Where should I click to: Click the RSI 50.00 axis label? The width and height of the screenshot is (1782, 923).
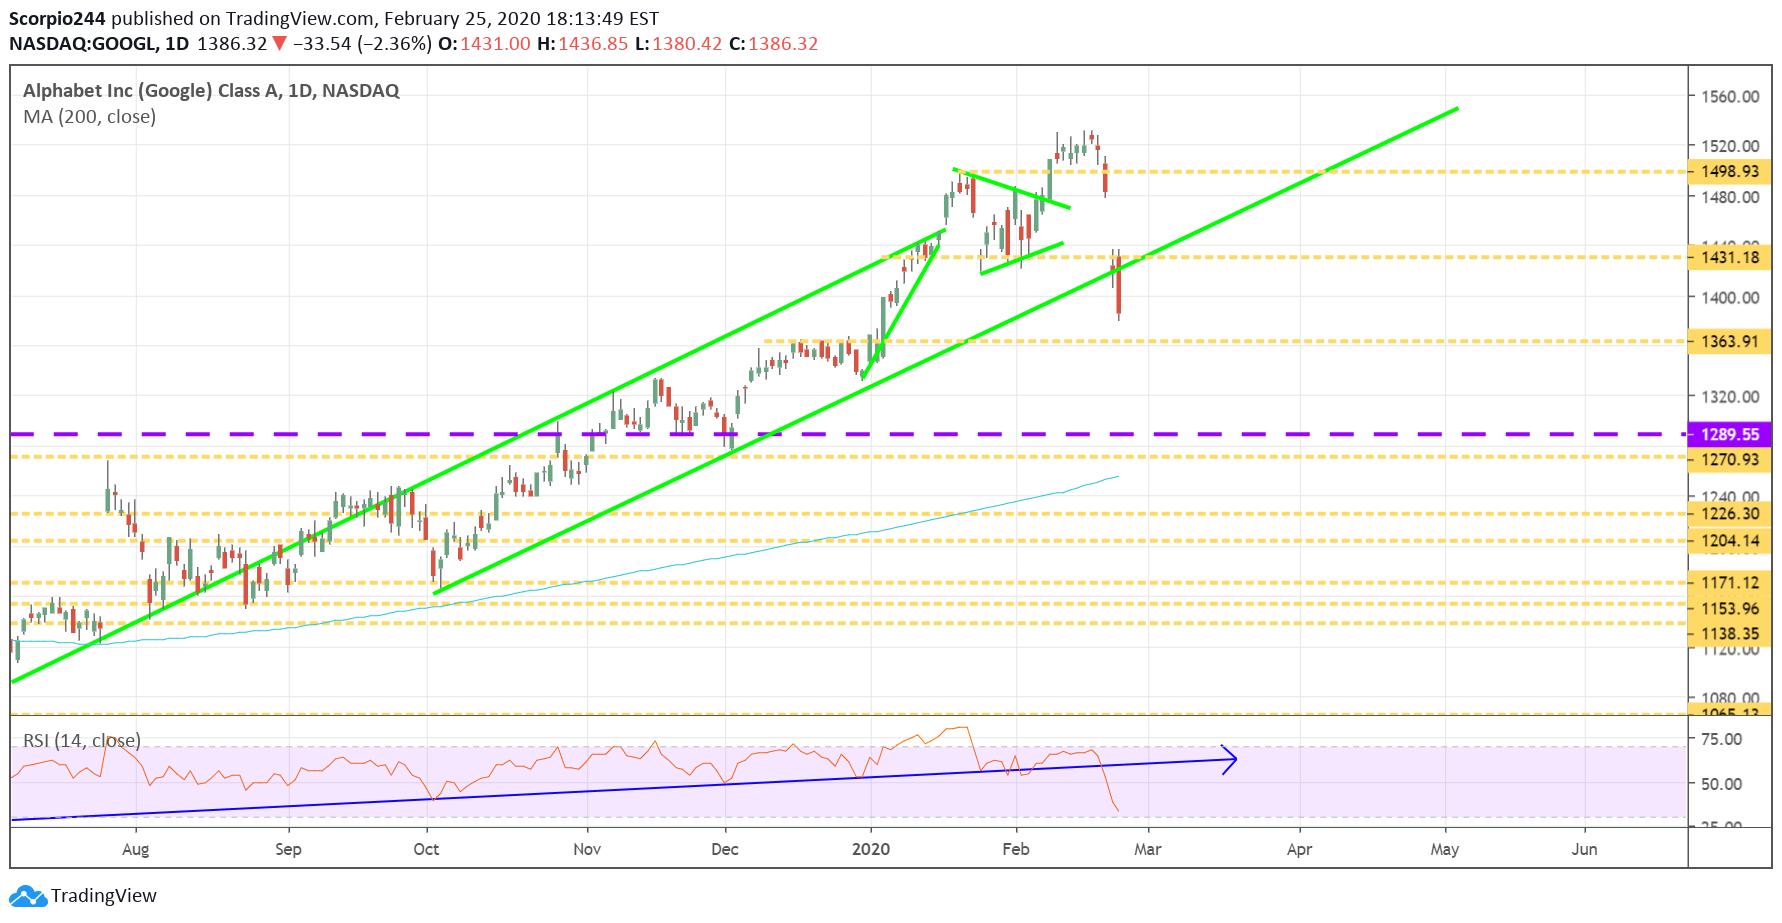[x=1722, y=784]
